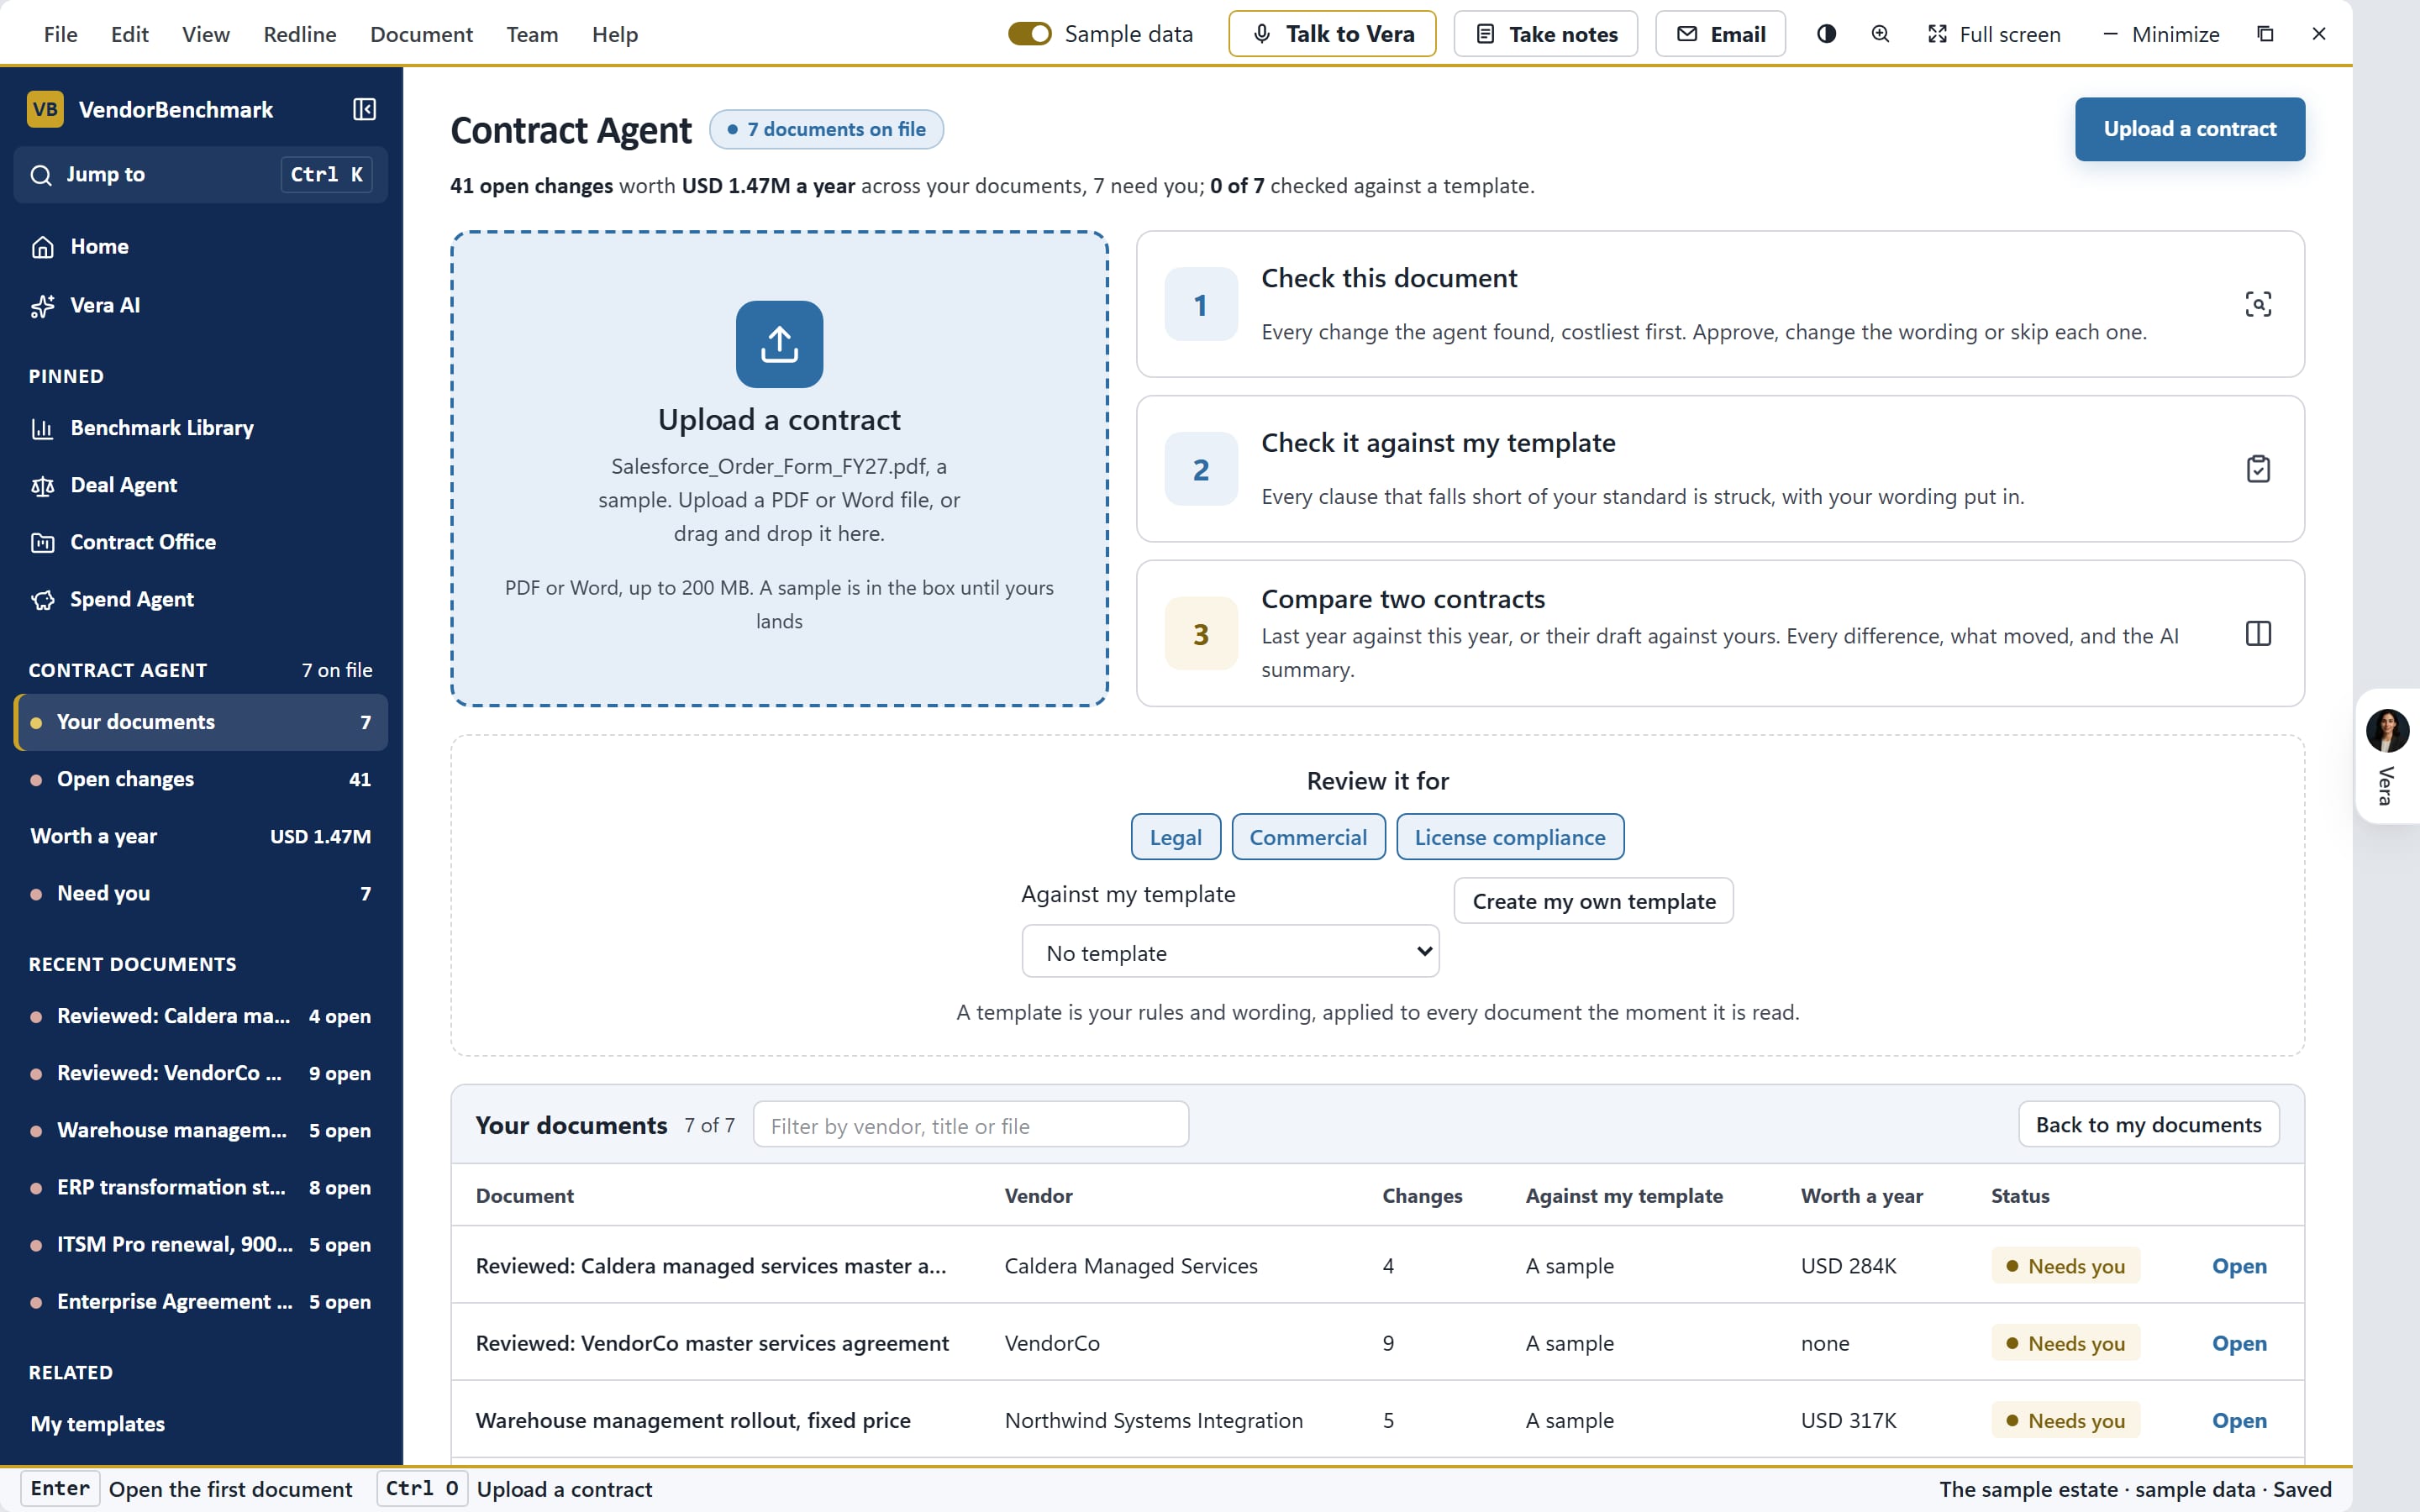
Task: Click Create my own template button
Action: 1593,901
